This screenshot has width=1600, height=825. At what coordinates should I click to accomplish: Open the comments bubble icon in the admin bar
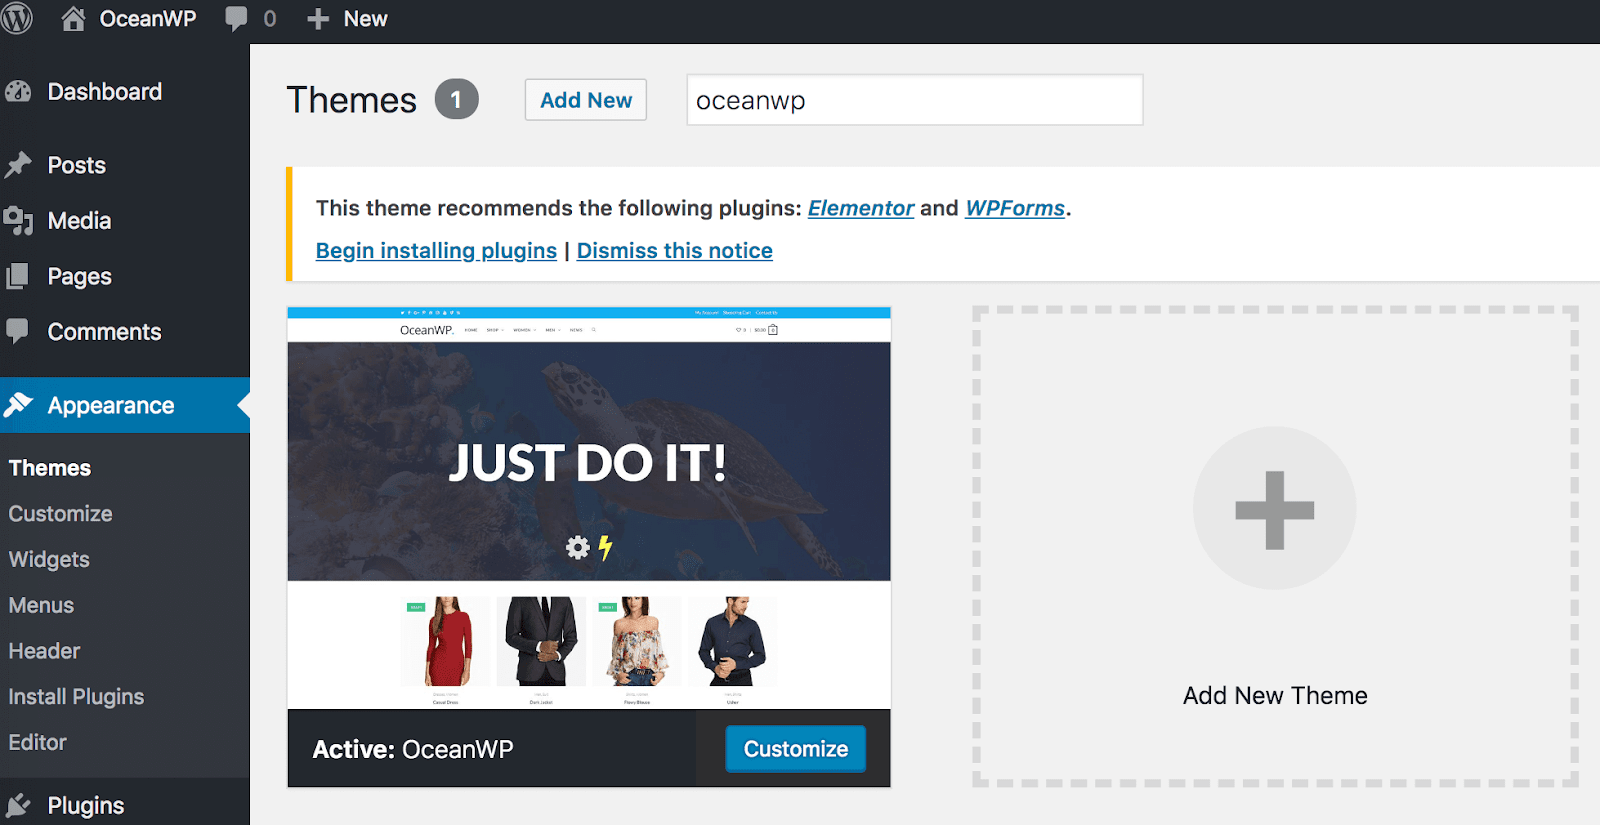[x=236, y=19]
